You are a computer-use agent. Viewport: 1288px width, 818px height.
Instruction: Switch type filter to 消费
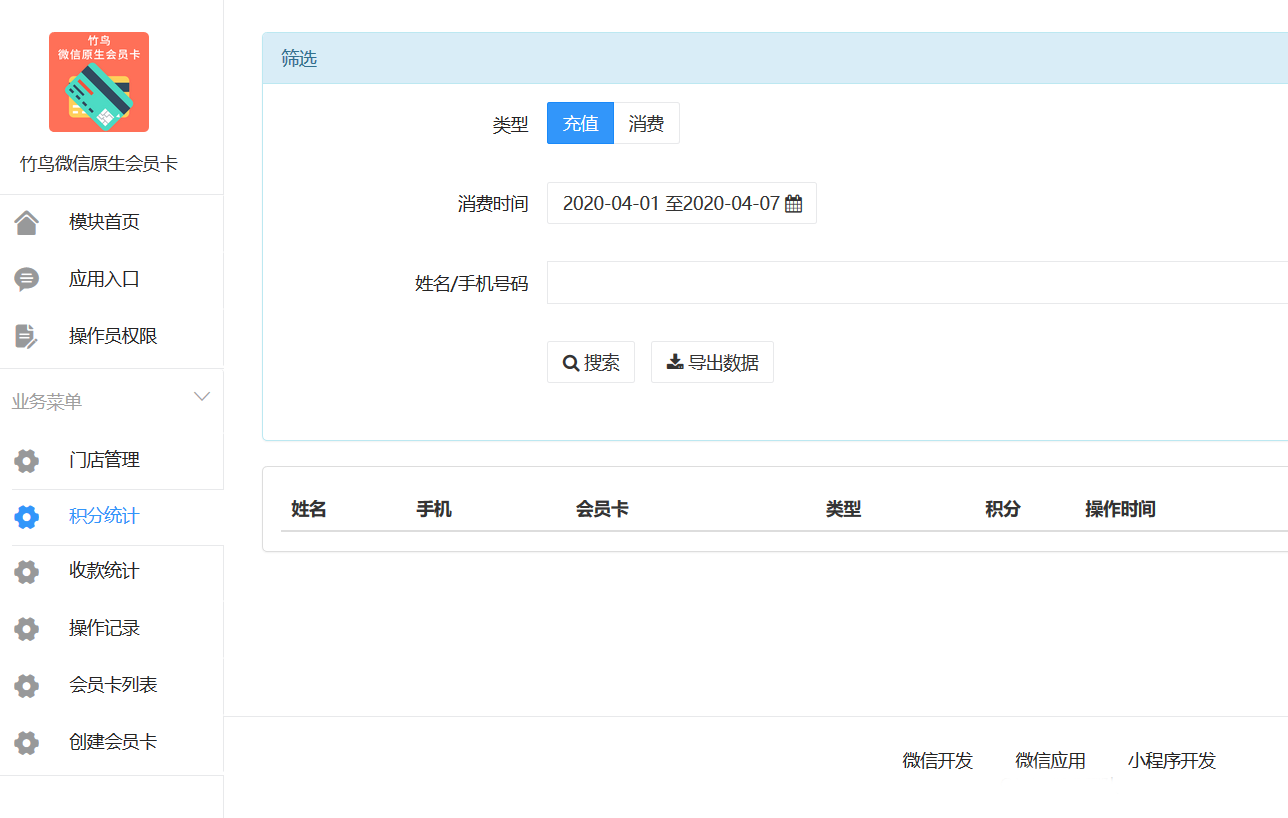646,123
